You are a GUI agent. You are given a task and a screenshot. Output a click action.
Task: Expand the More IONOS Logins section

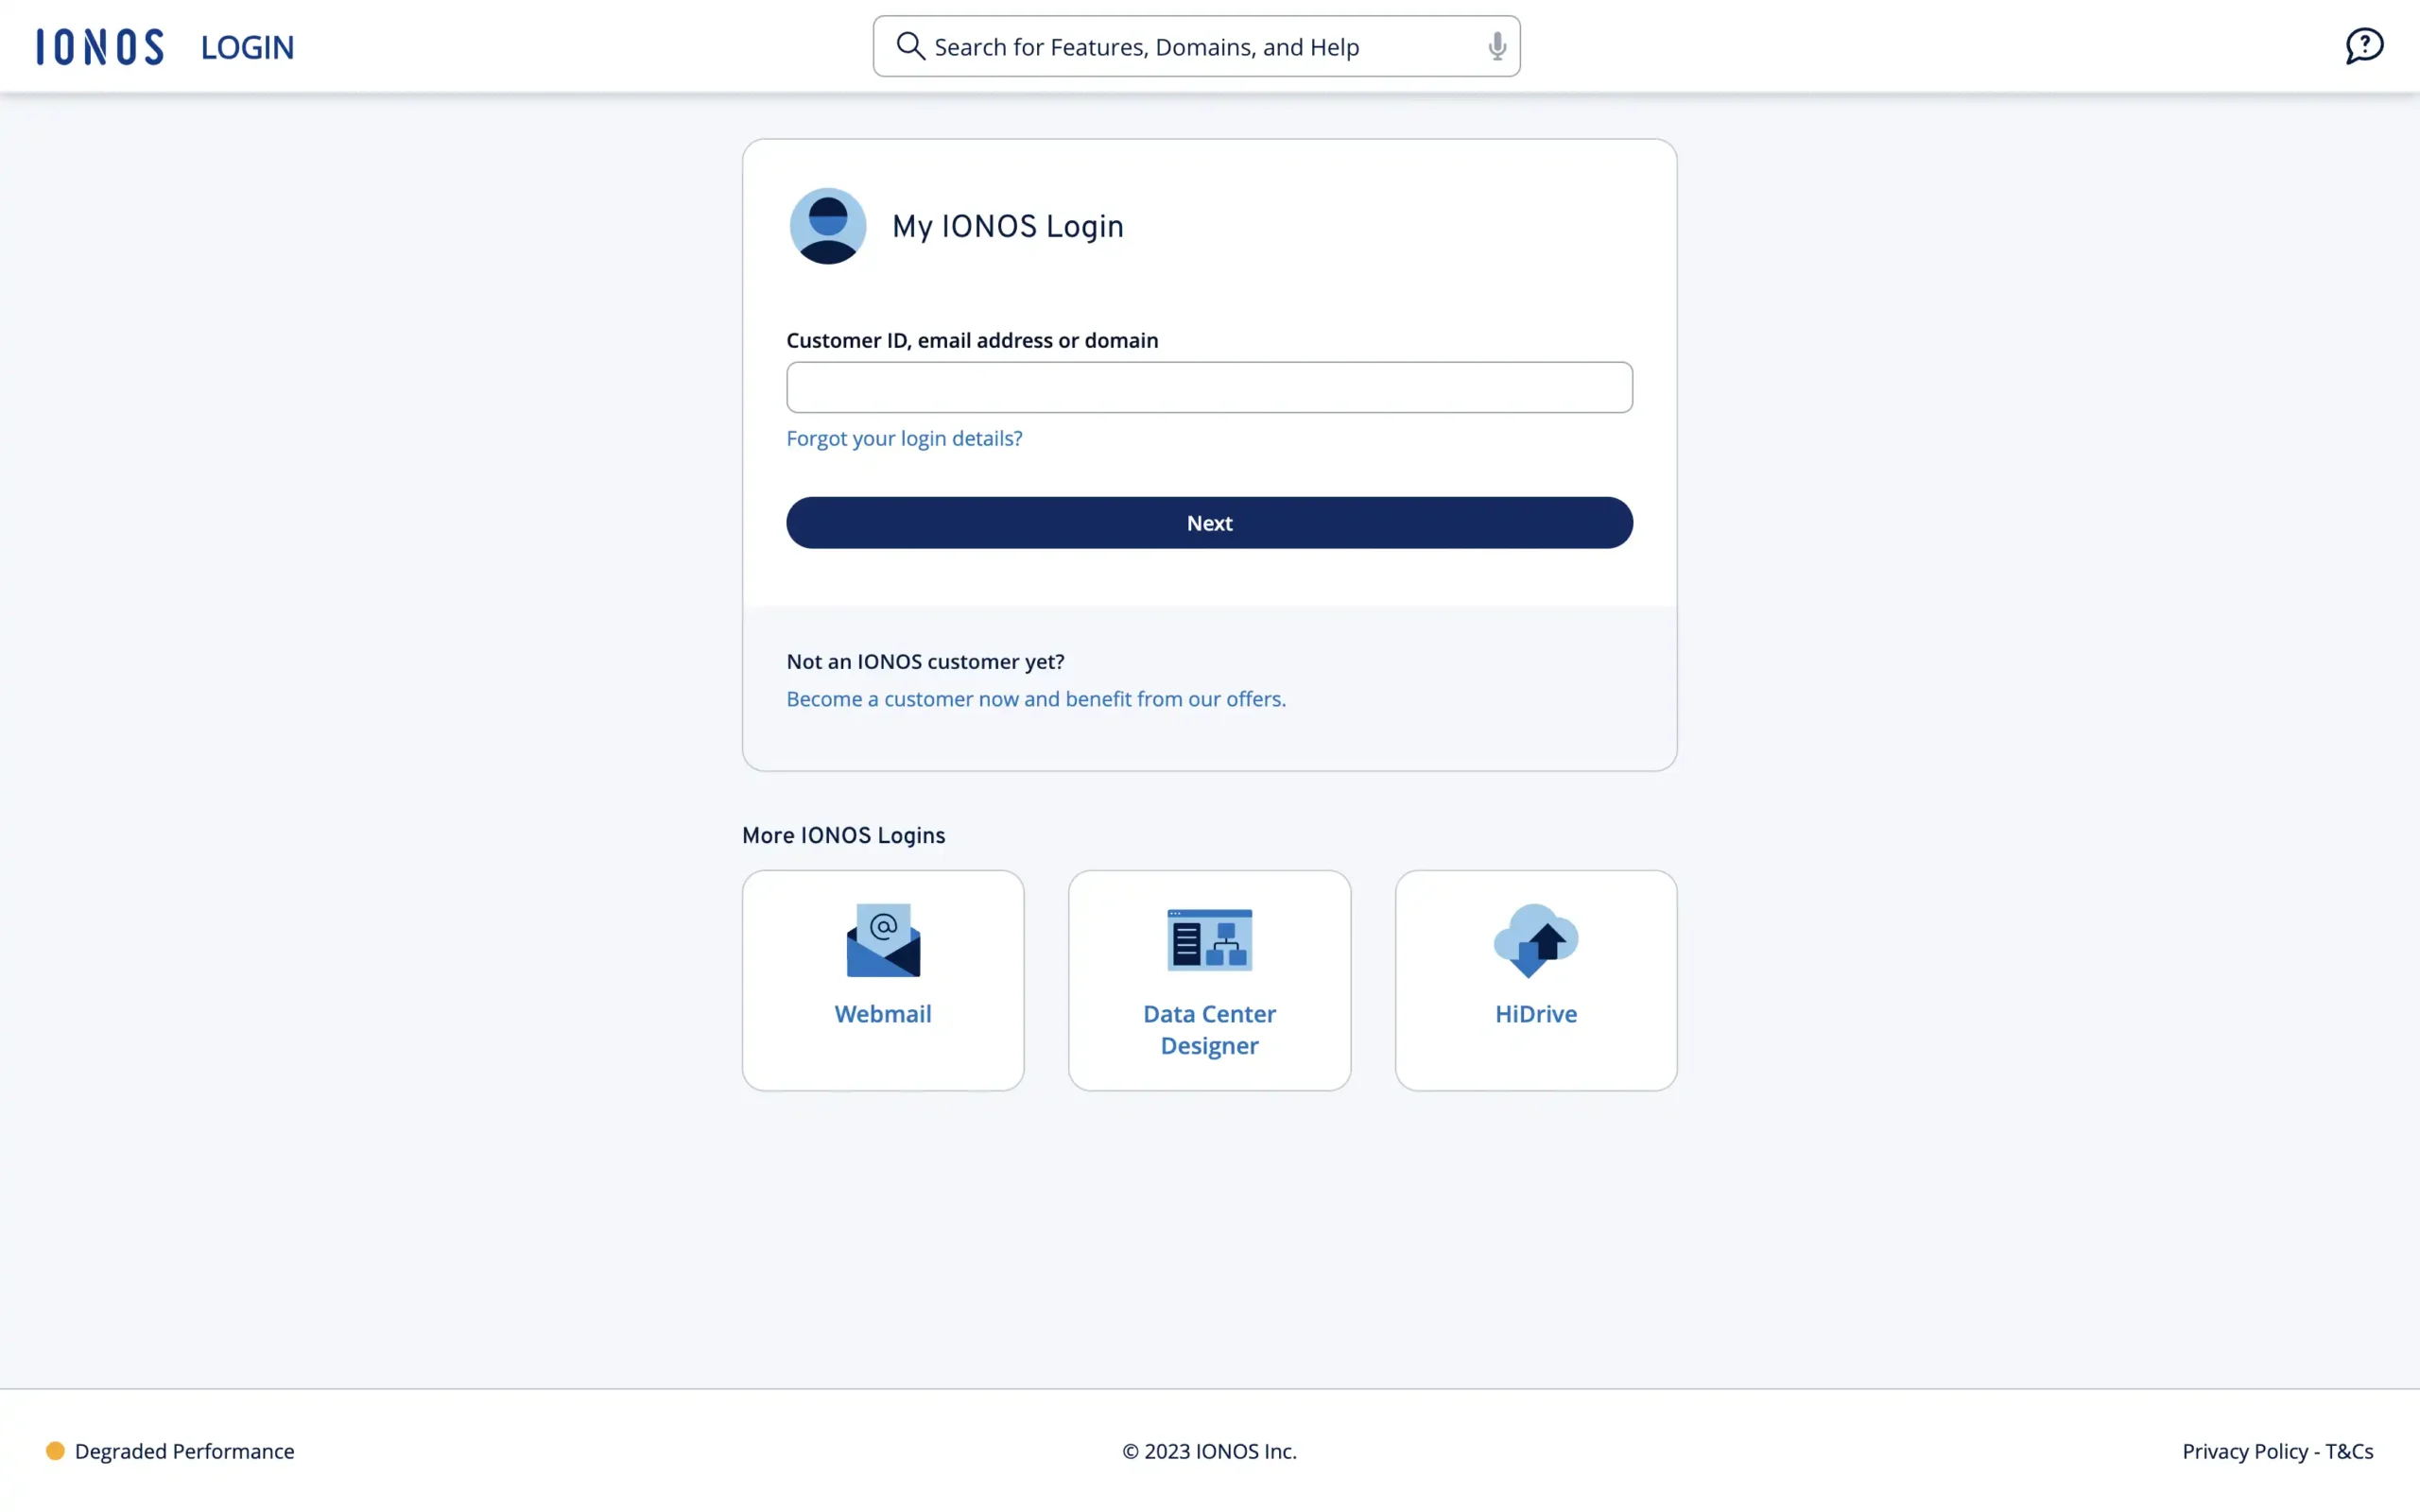click(843, 833)
